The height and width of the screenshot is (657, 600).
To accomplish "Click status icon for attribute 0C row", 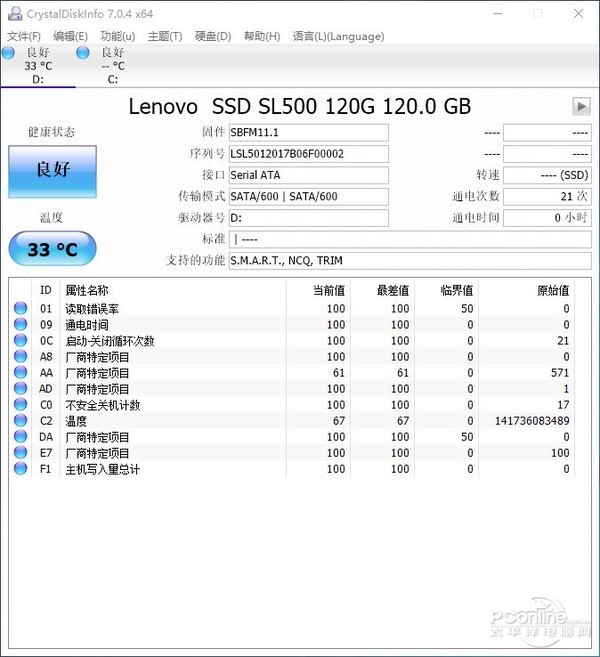I will pyautogui.click(x=21, y=340).
